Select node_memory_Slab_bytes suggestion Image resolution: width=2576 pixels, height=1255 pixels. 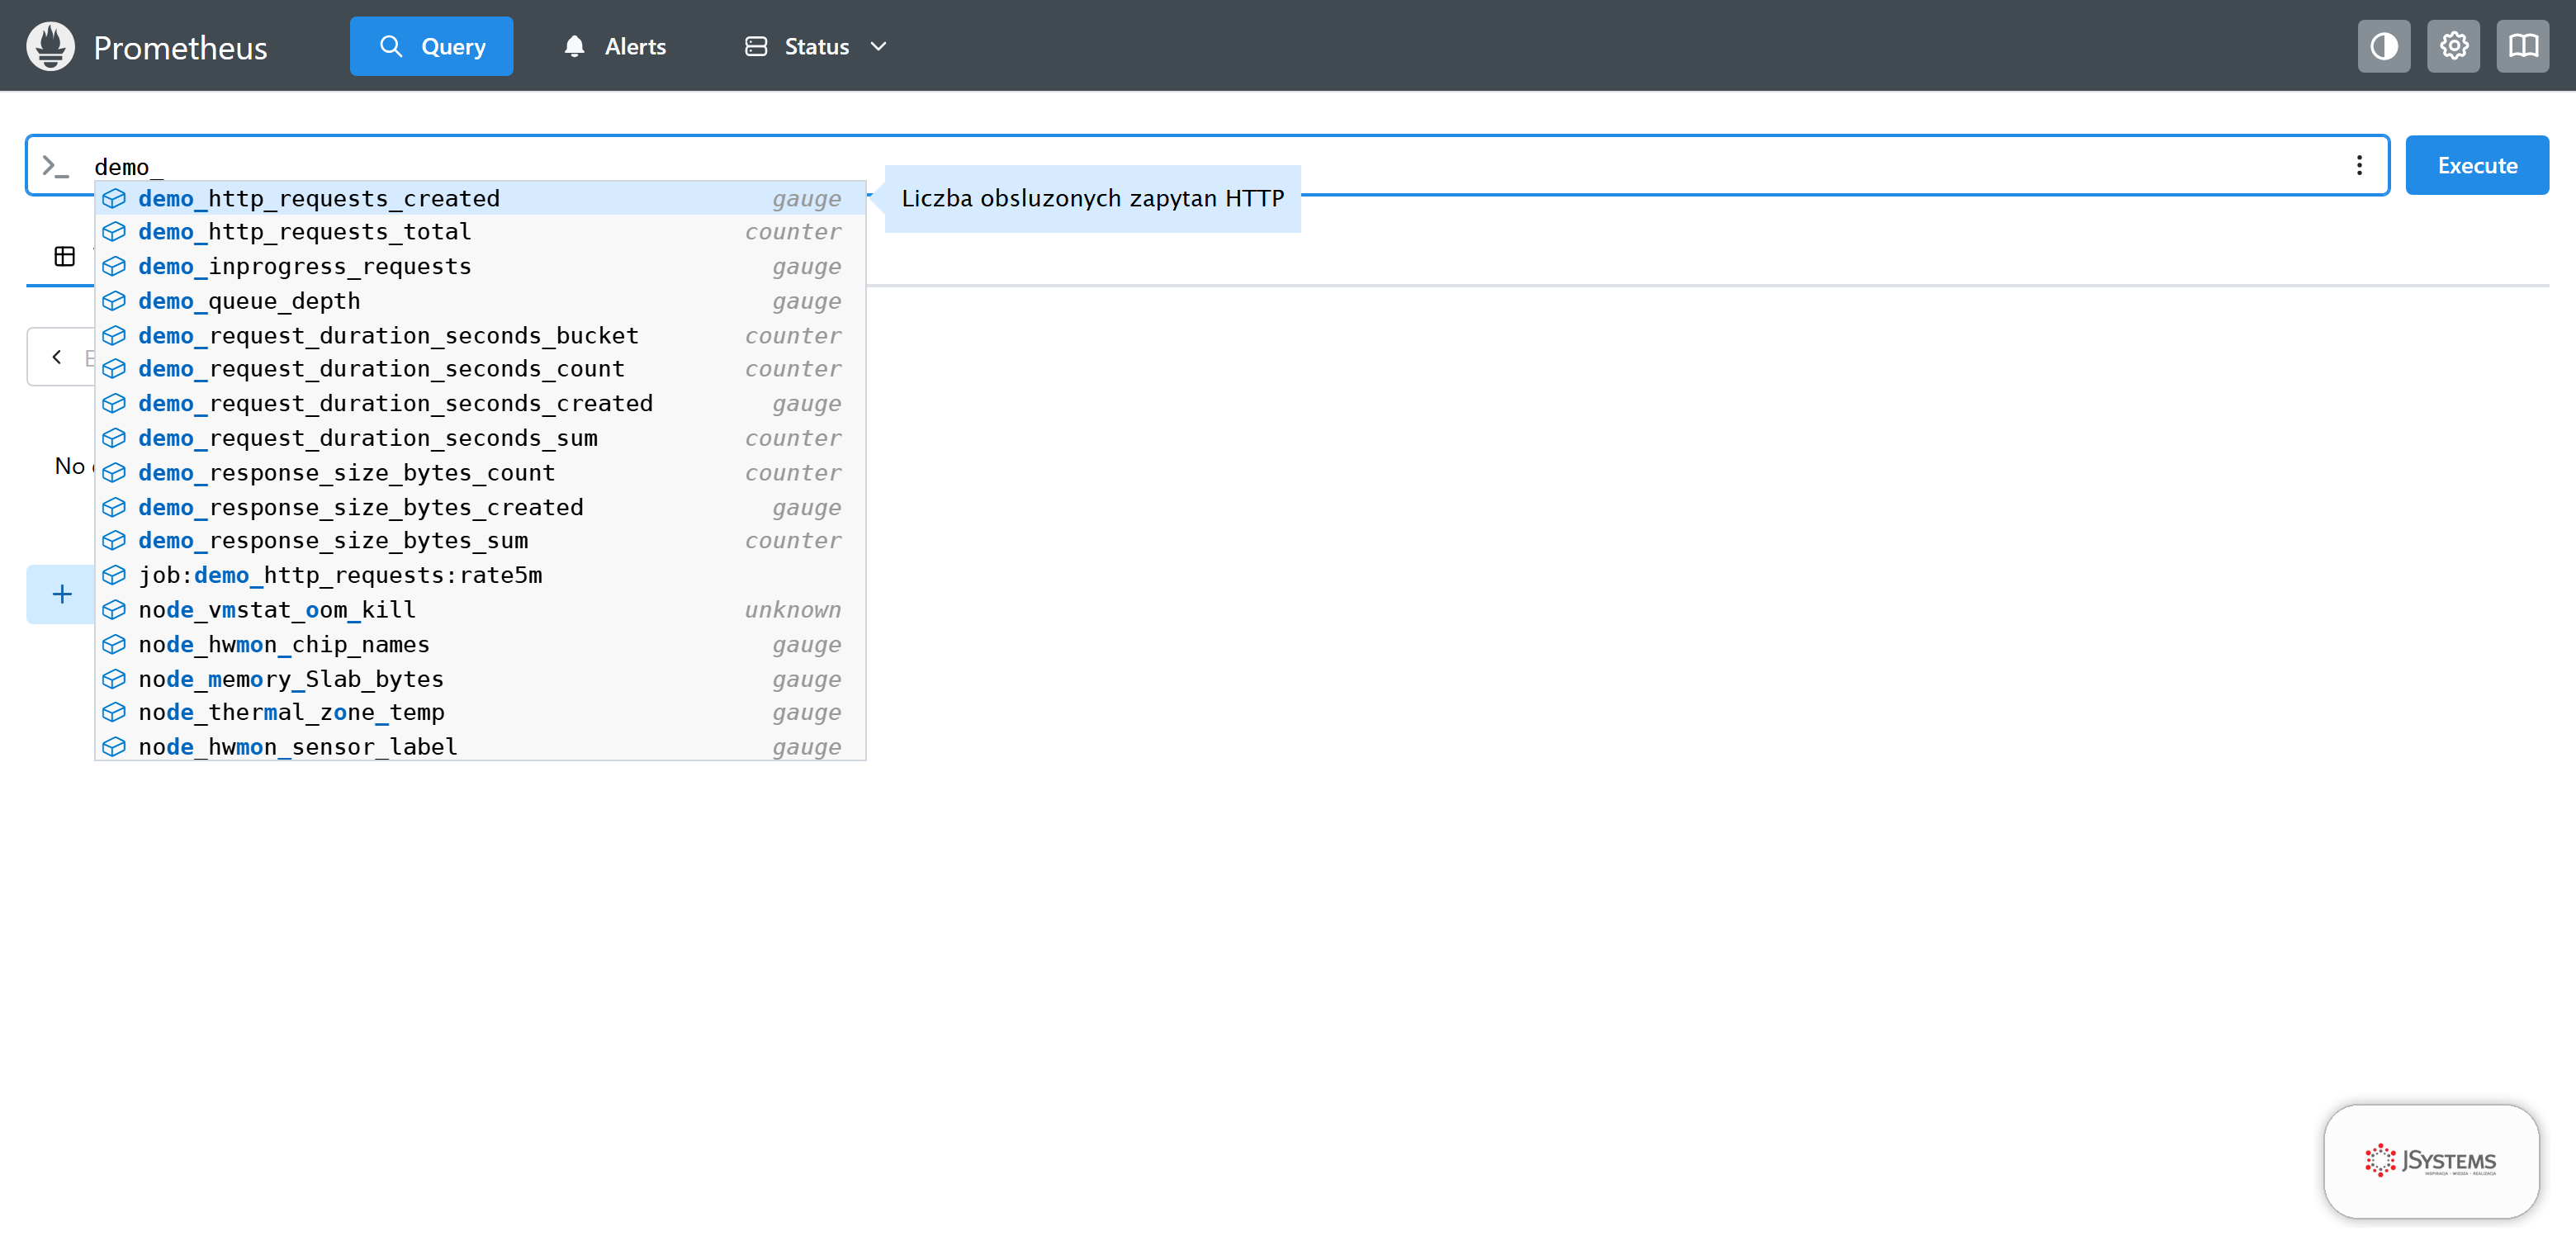tap(480, 679)
